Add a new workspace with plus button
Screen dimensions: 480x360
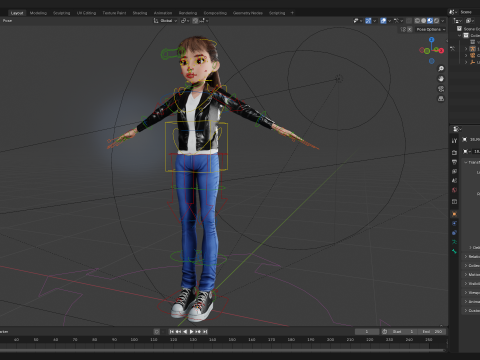click(292, 13)
